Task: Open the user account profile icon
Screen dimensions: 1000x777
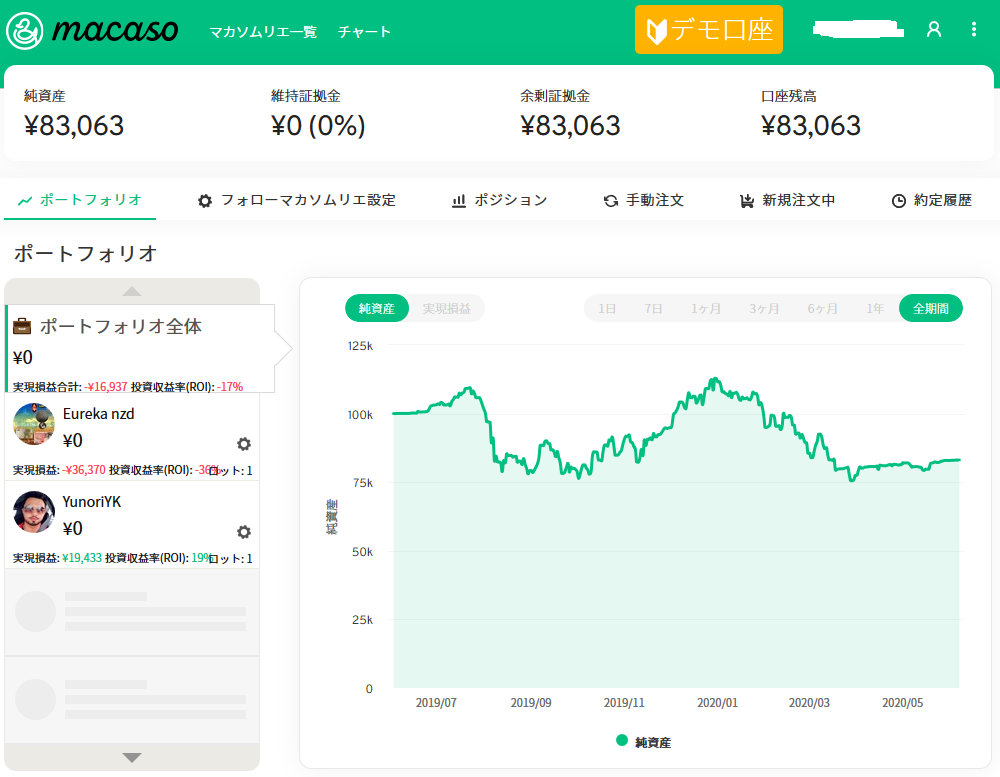Action: tap(934, 30)
